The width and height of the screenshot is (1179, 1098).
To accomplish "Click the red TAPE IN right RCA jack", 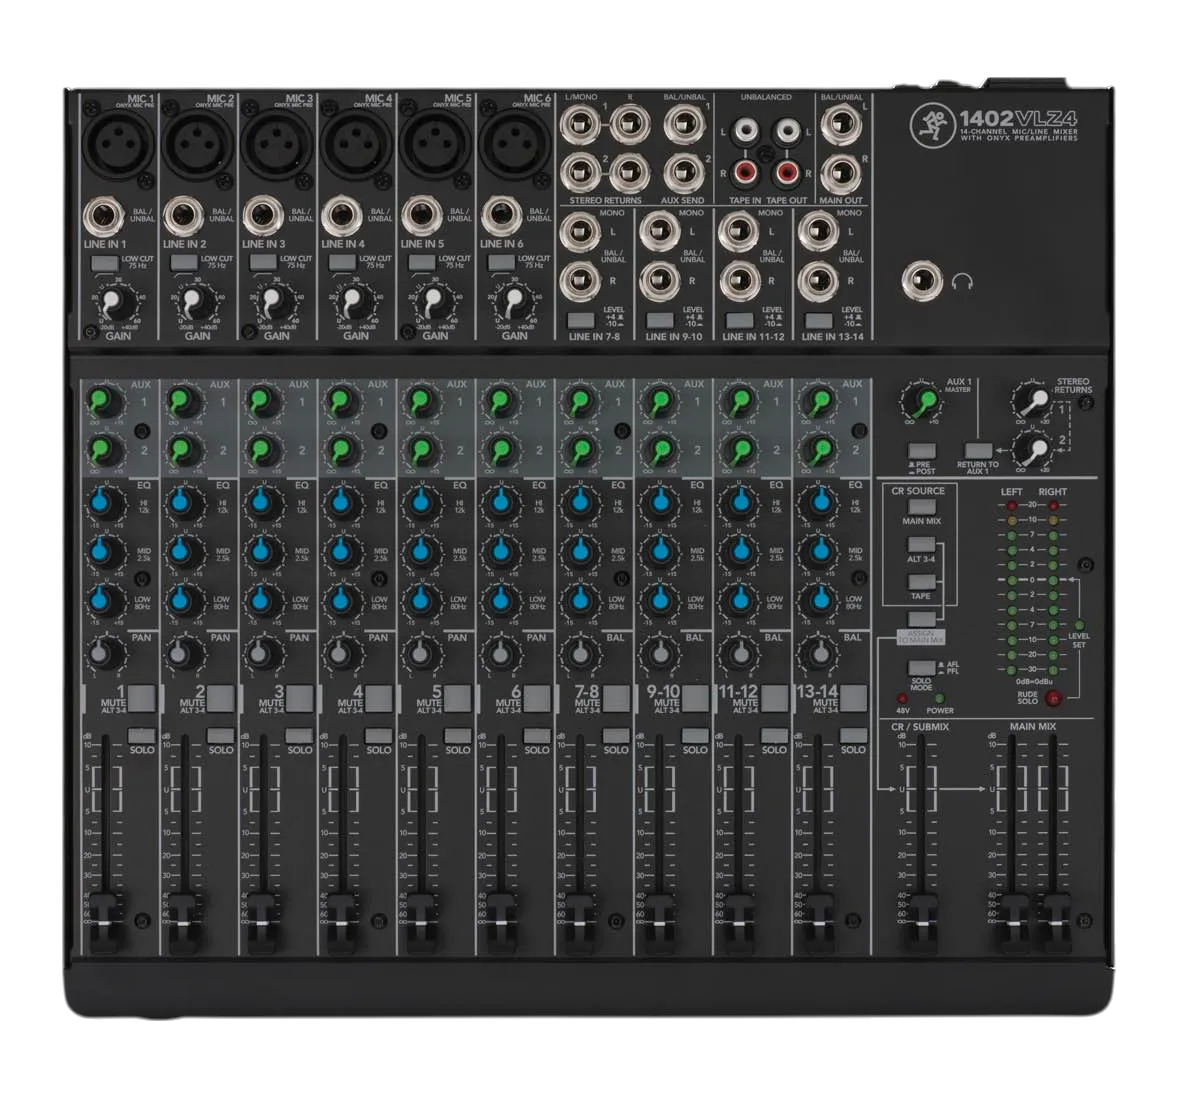I will [x=745, y=174].
